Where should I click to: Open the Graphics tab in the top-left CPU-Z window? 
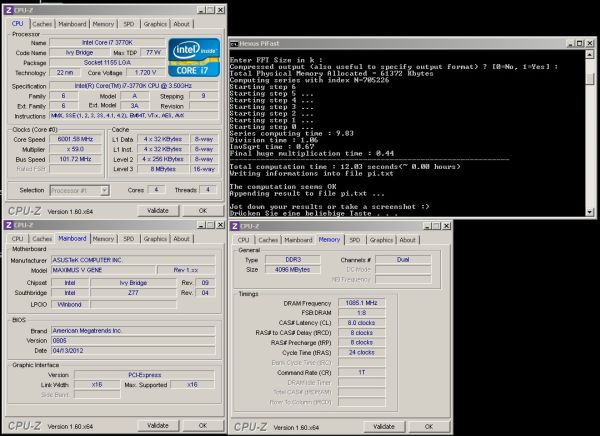155,24
